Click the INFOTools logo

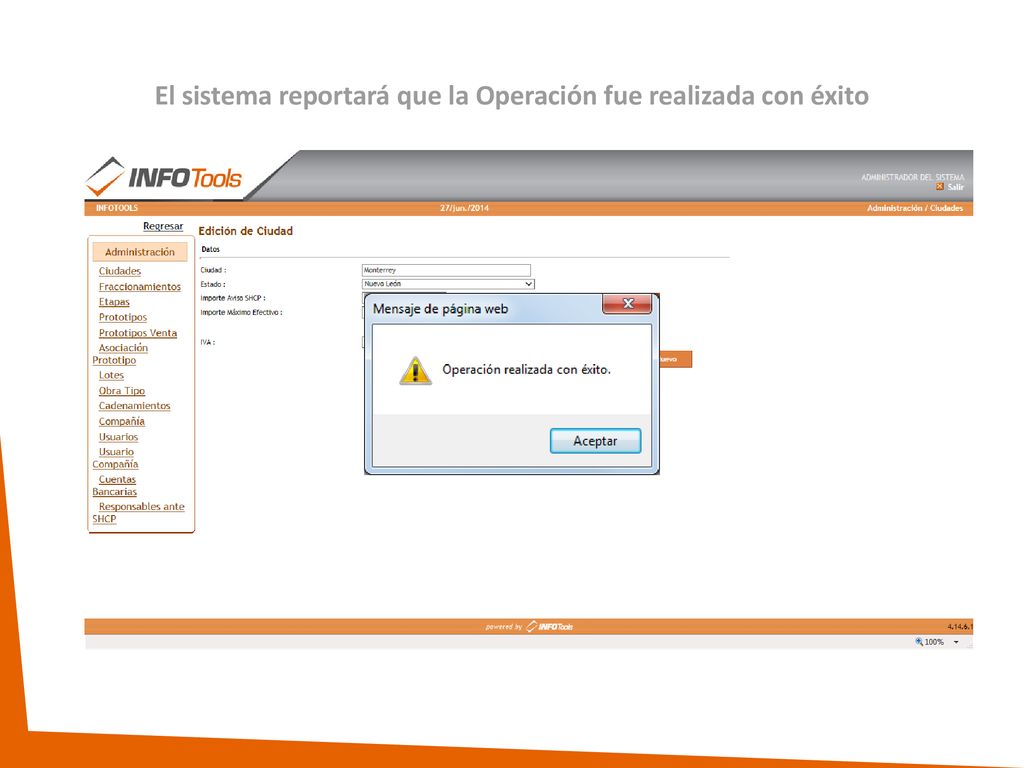[x=163, y=177]
